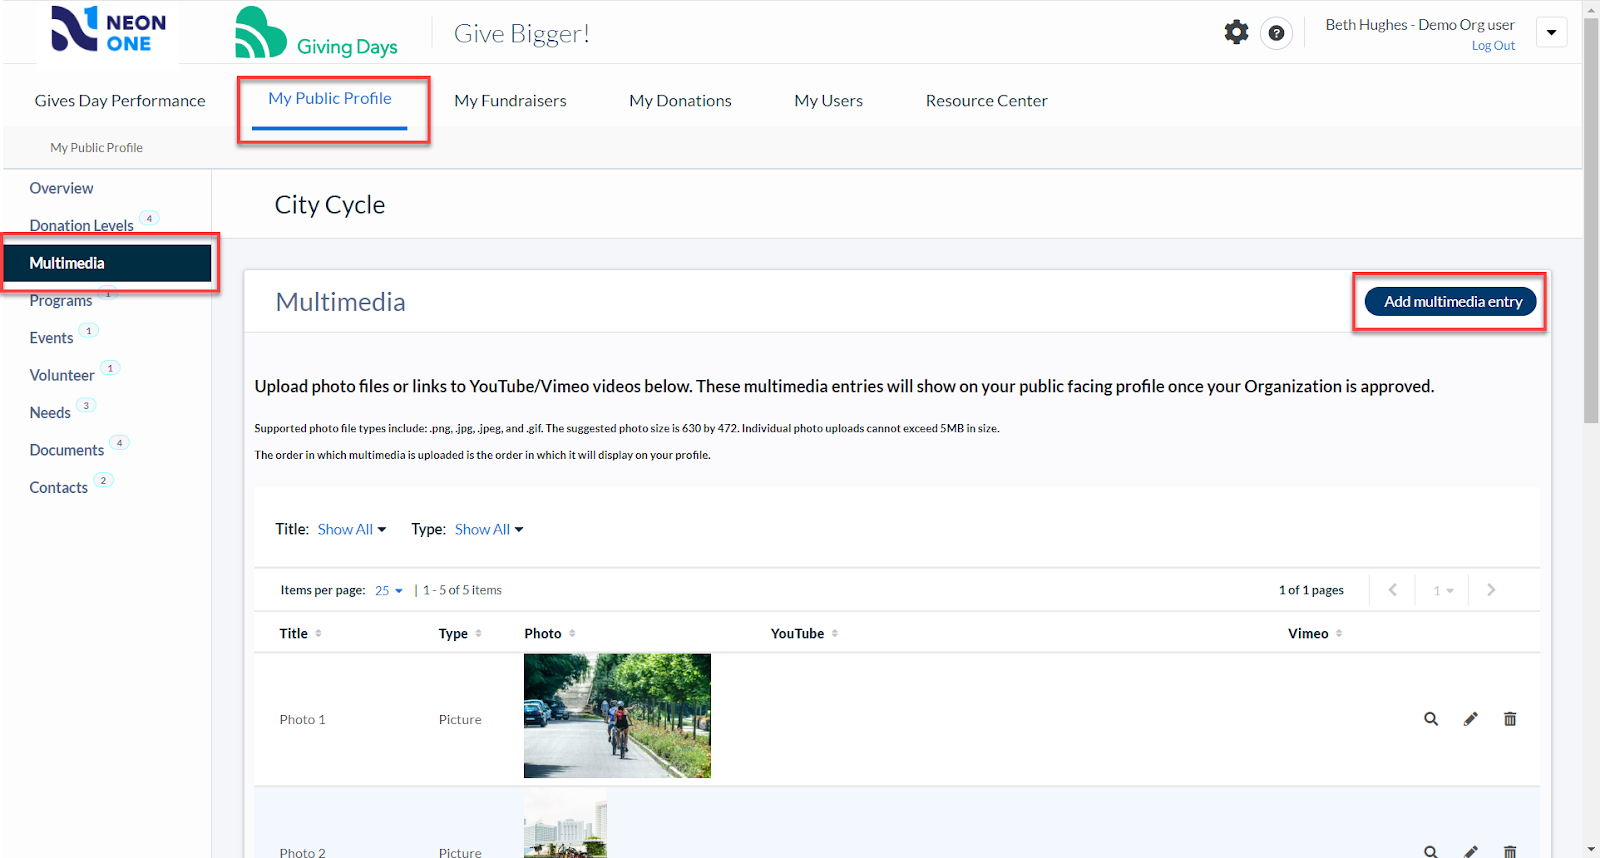This screenshot has width=1600, height=858.
Task: Sort by the YouTube column
Action: [804, 633]
